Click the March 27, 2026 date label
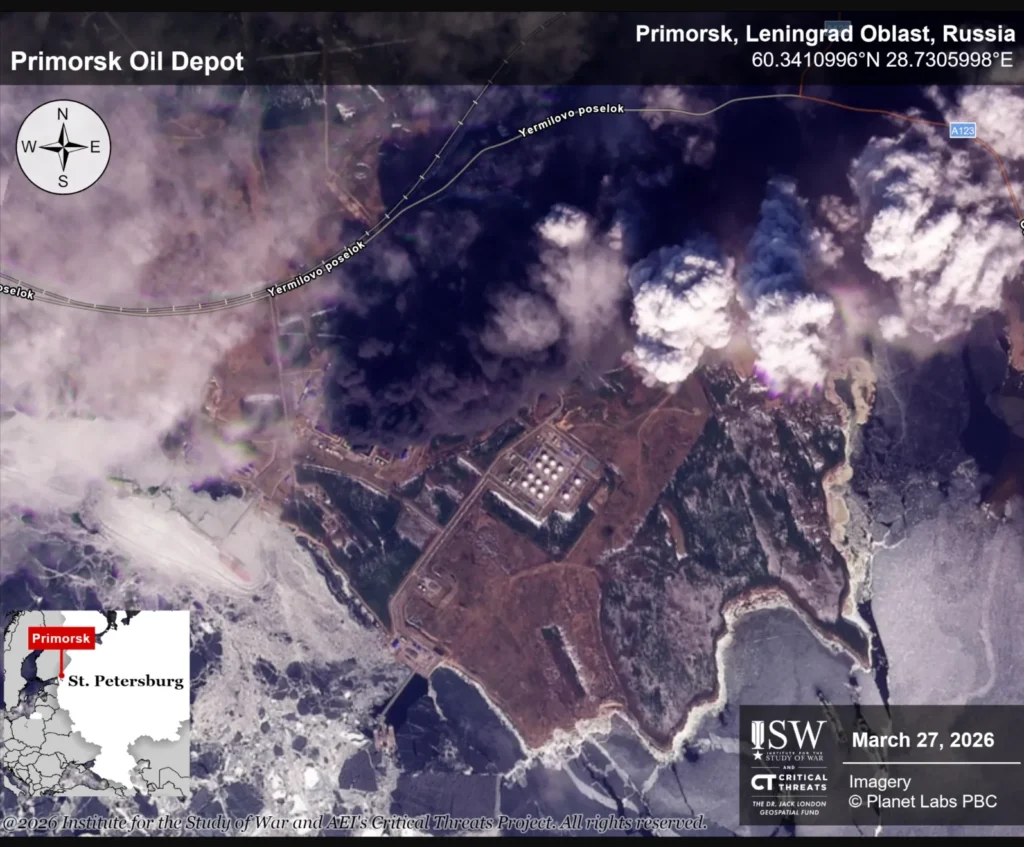The width and height of the screenshot is (1024, 847). (x=922, y=740)
